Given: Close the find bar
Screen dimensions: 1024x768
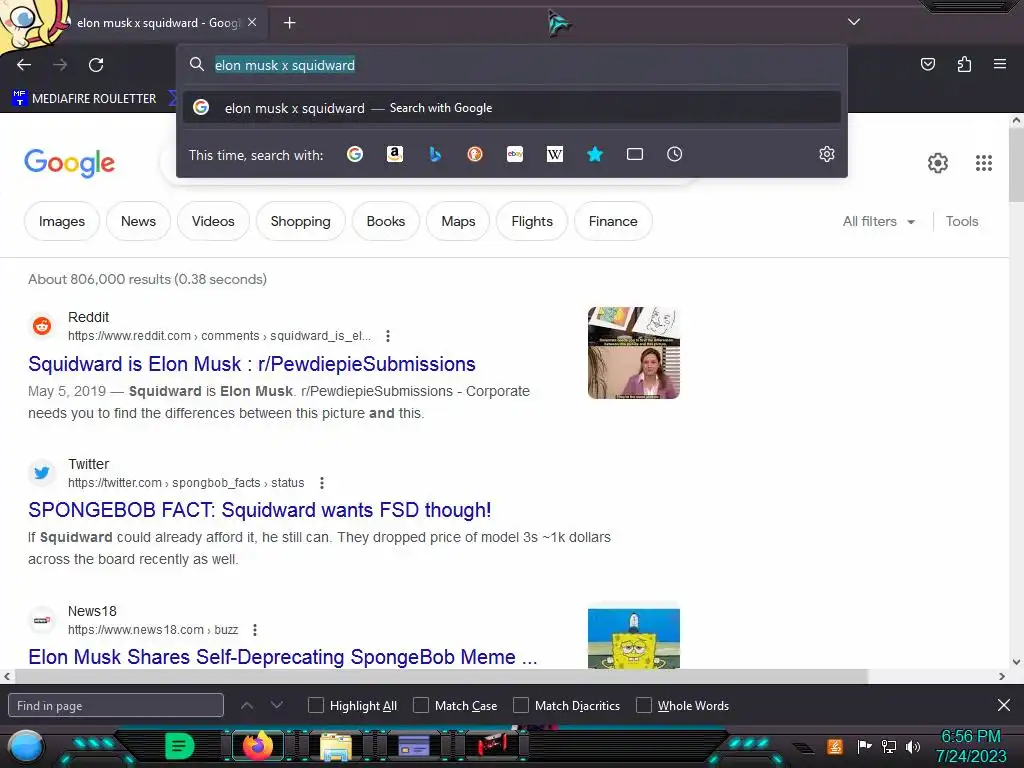Looking at the screenshot, I should point(1004,705).
